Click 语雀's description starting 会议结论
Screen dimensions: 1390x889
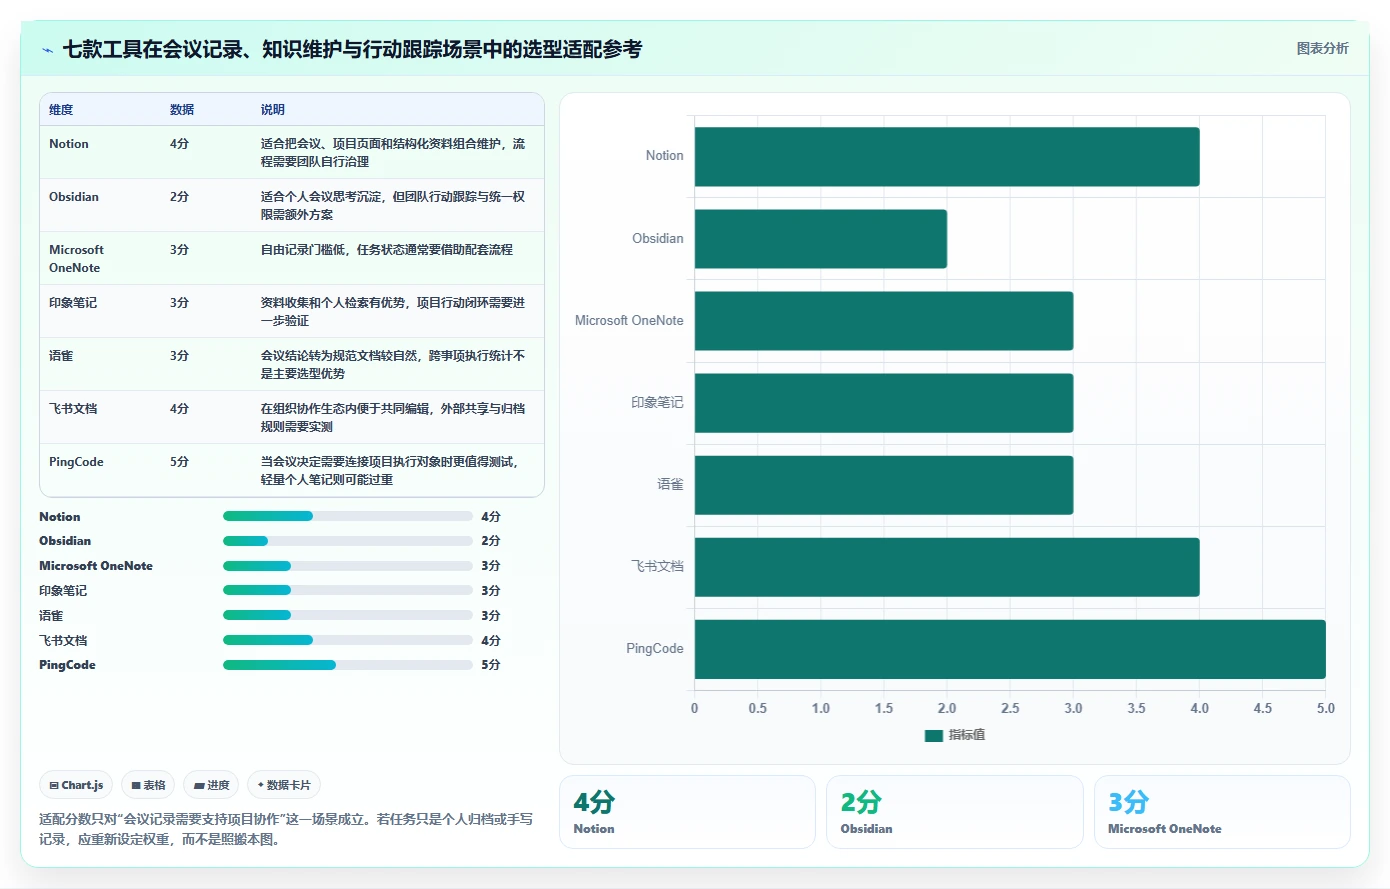(393, 365)
